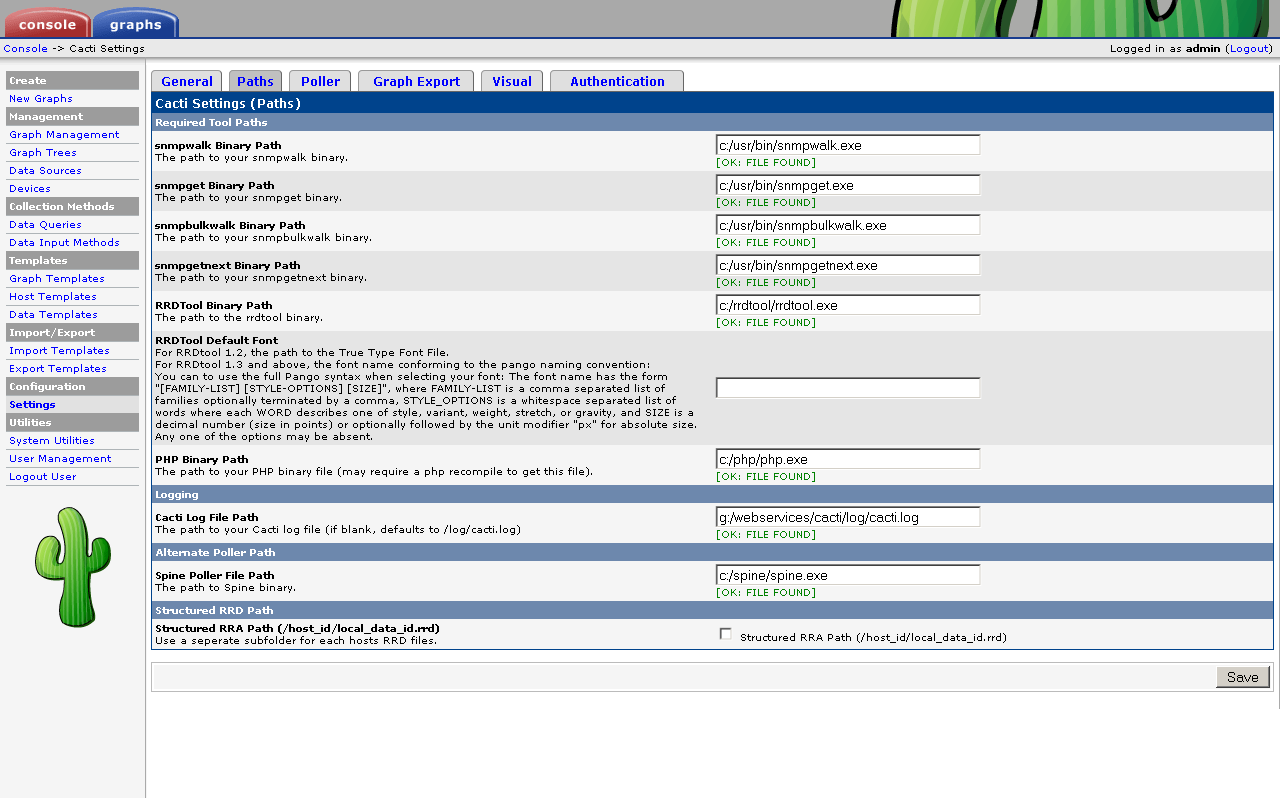Go to Graph Management
The width and height of the screenshot is (1280, 798).
point(64,135)
